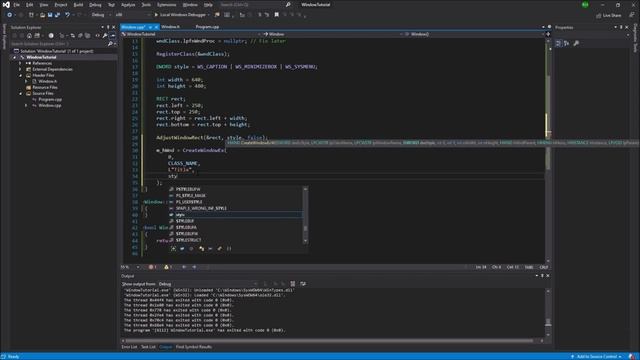This screenshot has height=360, width=640.
Task: Switch to the Window.h tab
Action: (170, 27)
